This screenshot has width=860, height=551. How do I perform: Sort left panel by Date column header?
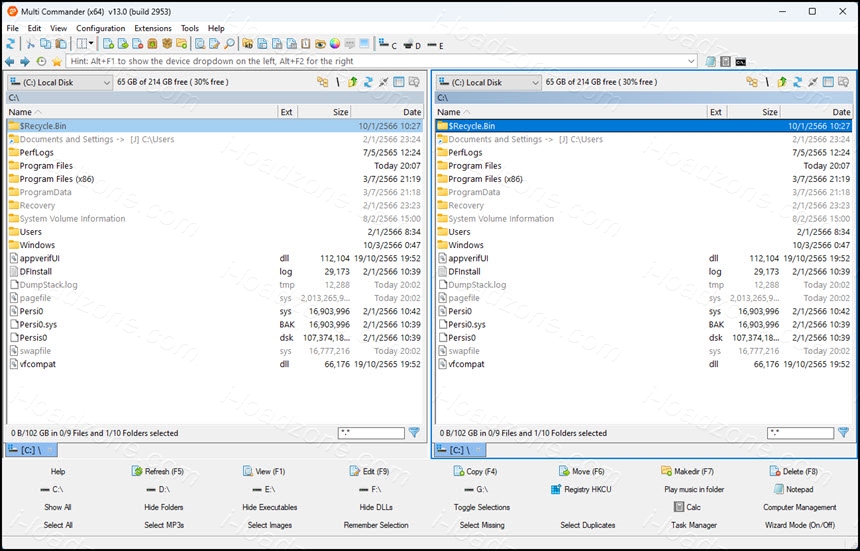[387, 112]
